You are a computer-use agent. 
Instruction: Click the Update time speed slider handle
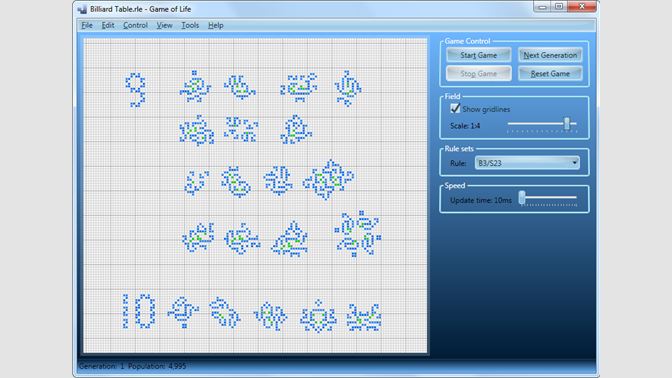click(x=522, y=198)
